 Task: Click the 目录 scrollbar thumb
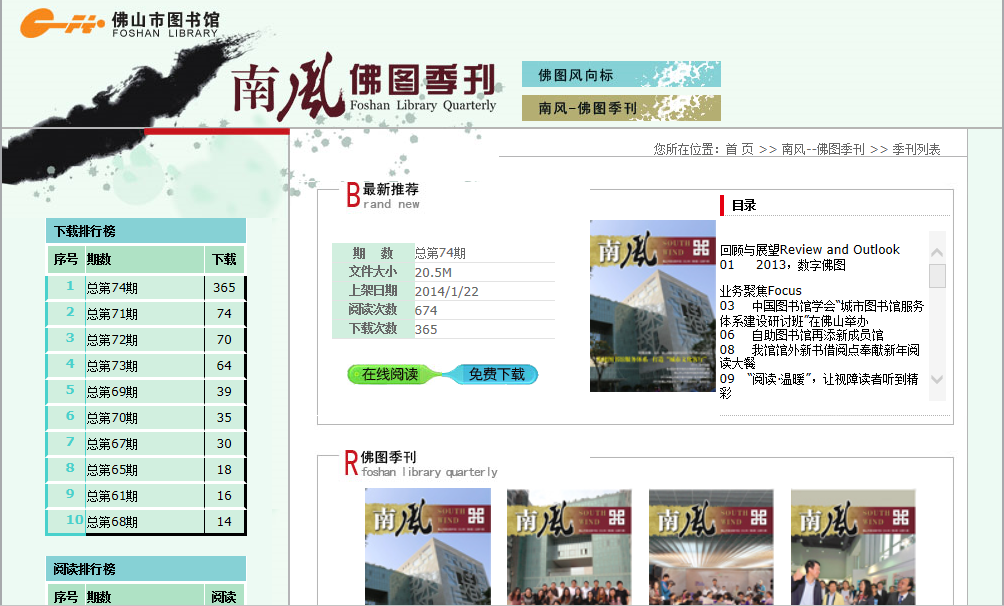coord(937,275)
